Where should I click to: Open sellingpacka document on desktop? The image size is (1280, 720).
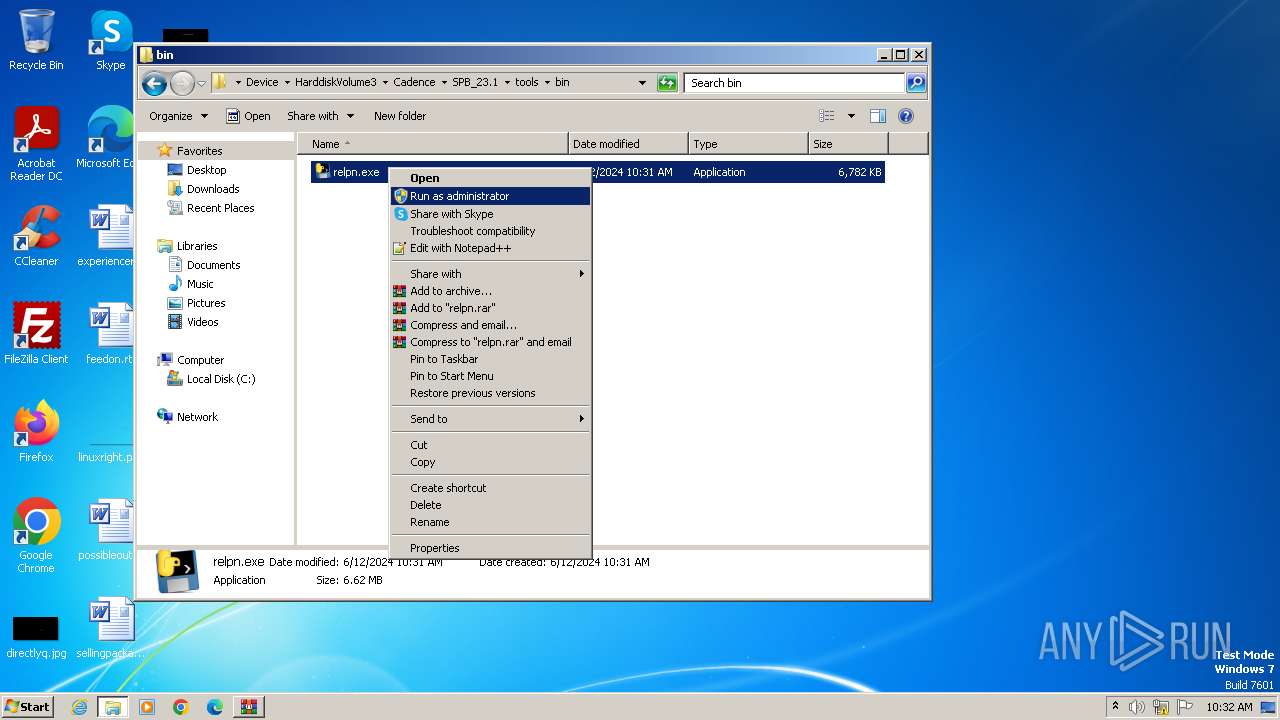pos(110,628)
